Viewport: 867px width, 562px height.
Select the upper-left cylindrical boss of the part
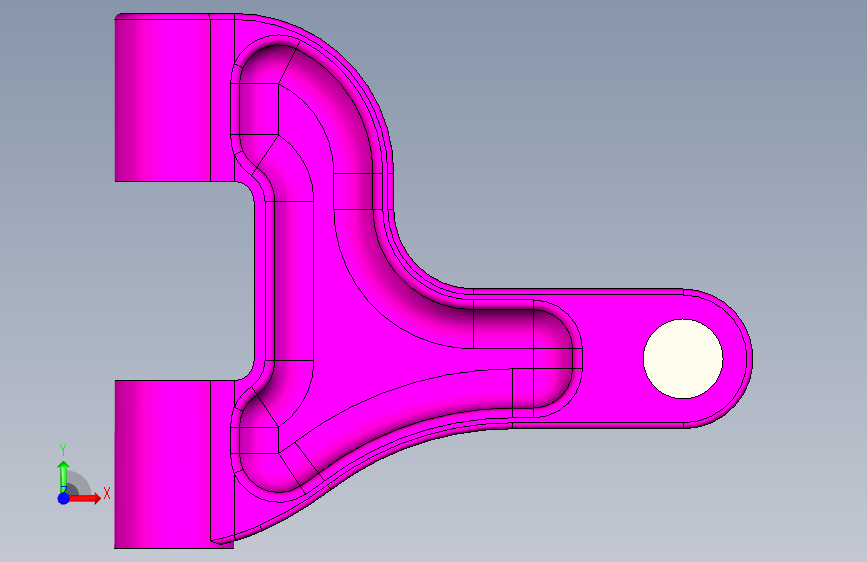click(x=163, y=98)
